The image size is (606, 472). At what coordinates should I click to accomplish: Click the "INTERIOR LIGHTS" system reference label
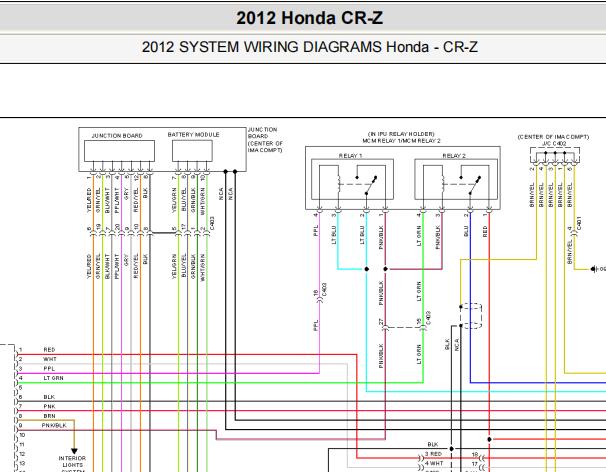pos(72,462)
